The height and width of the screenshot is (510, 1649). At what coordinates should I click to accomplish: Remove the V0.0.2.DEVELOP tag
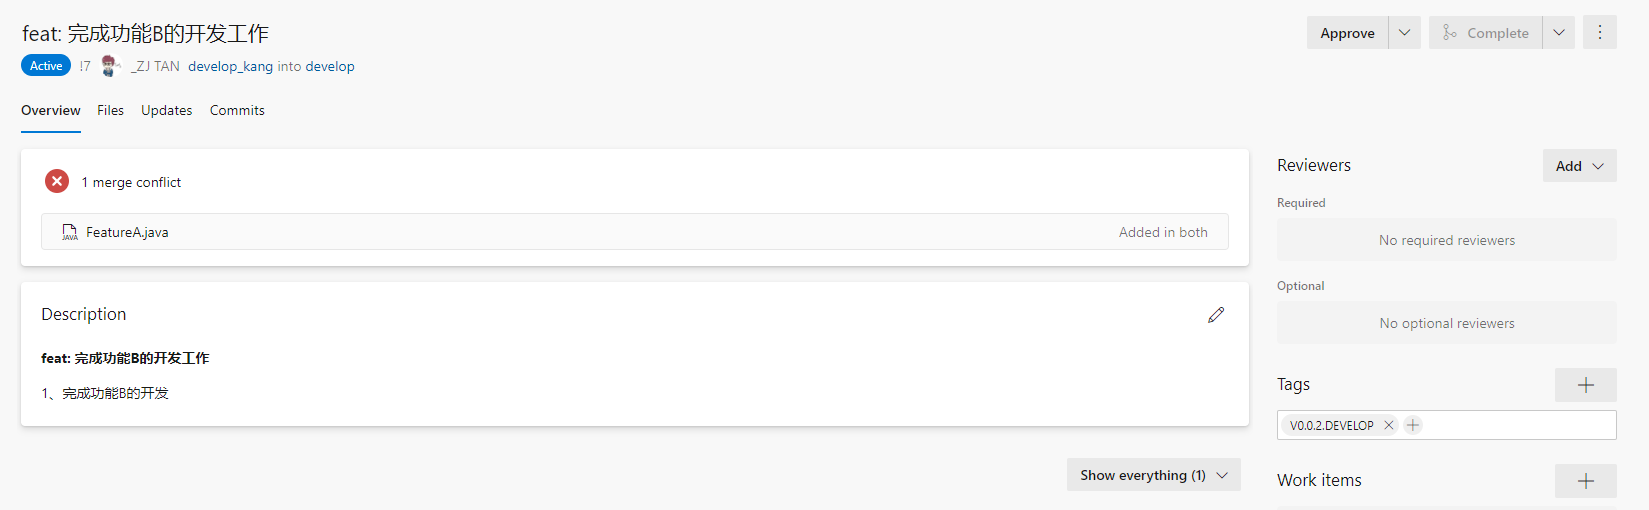click(1389, 425)
